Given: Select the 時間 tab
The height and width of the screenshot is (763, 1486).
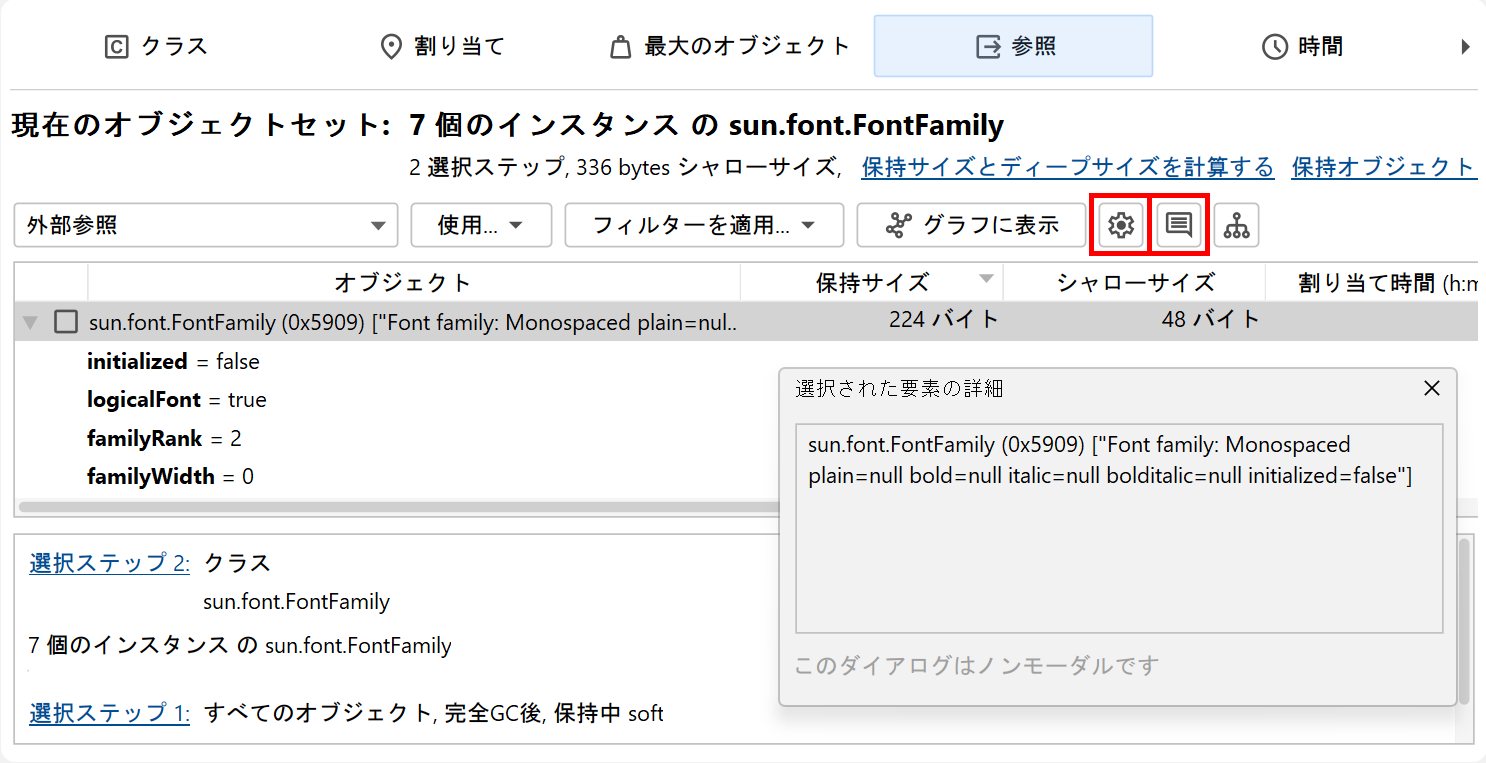Looking at the screenshot, I should click(x=1302, y=46).
